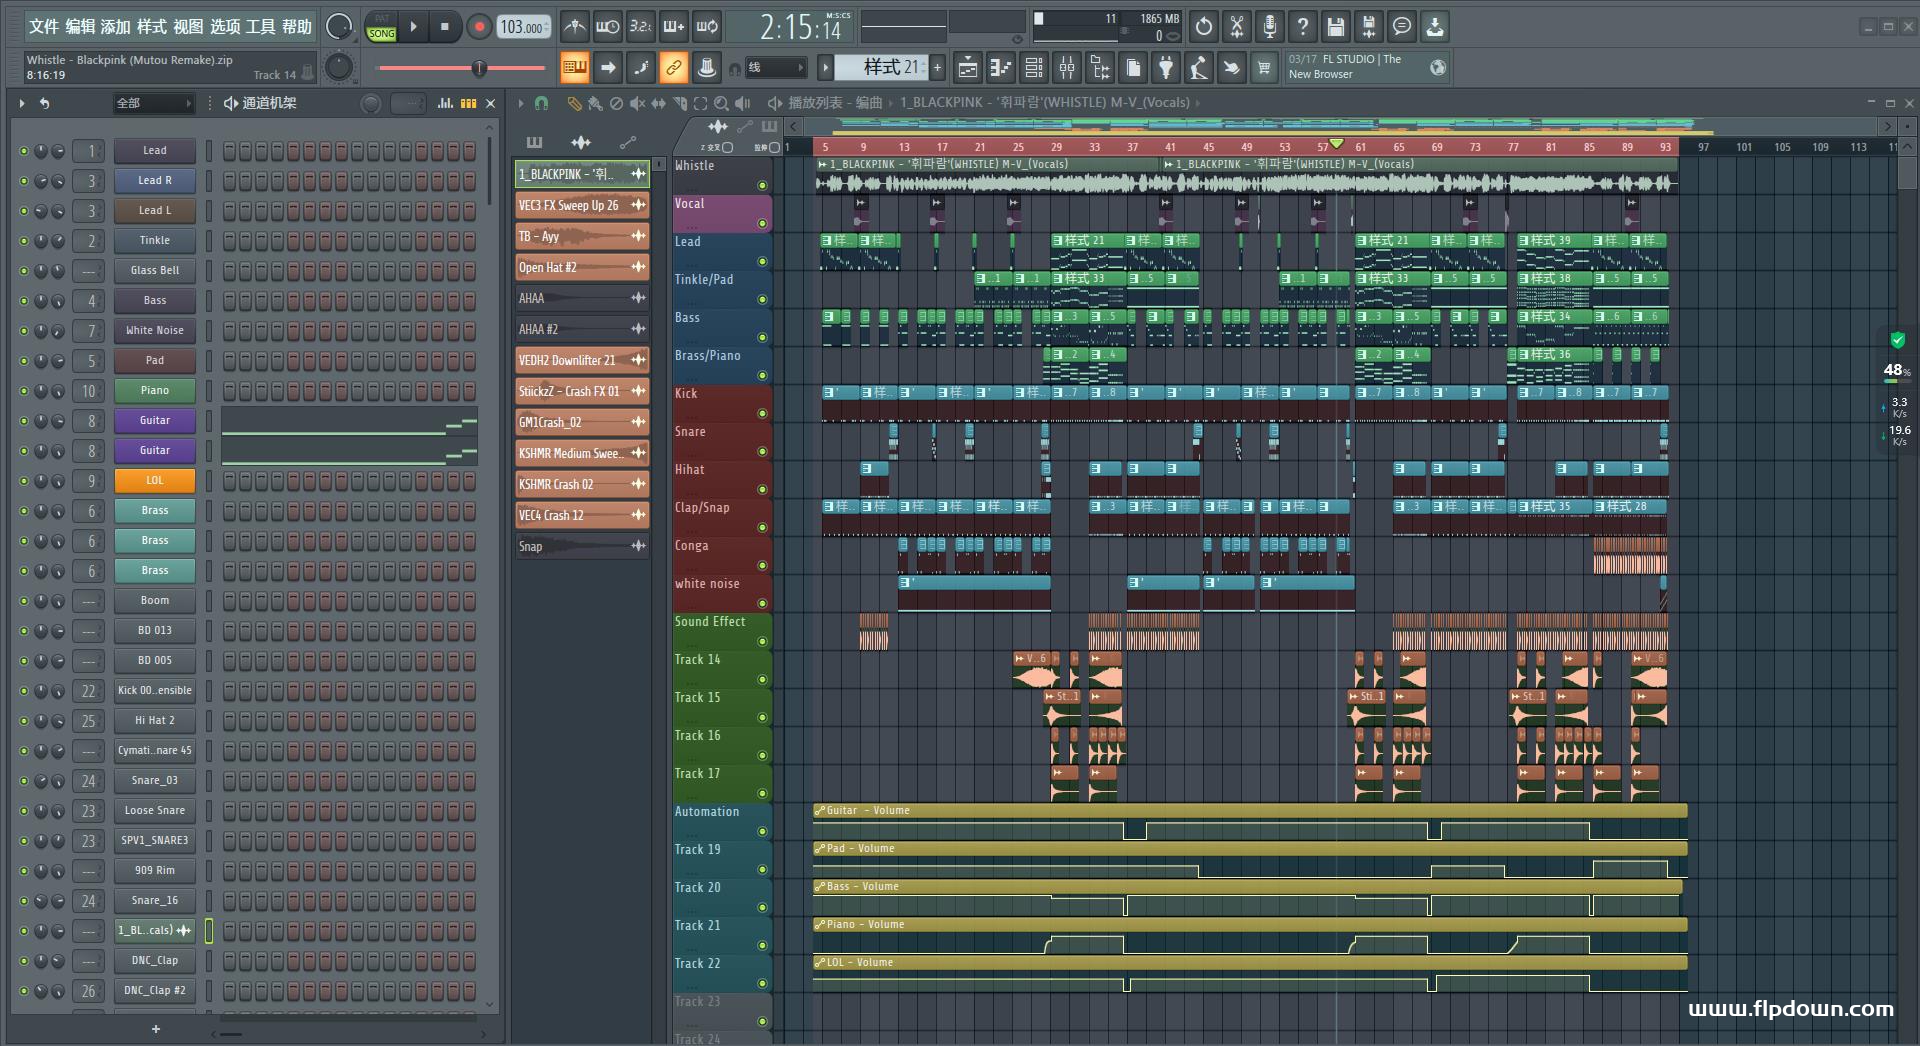
Task: Enable overdub (blend recording) icon
Action: (x=674, y=27)
